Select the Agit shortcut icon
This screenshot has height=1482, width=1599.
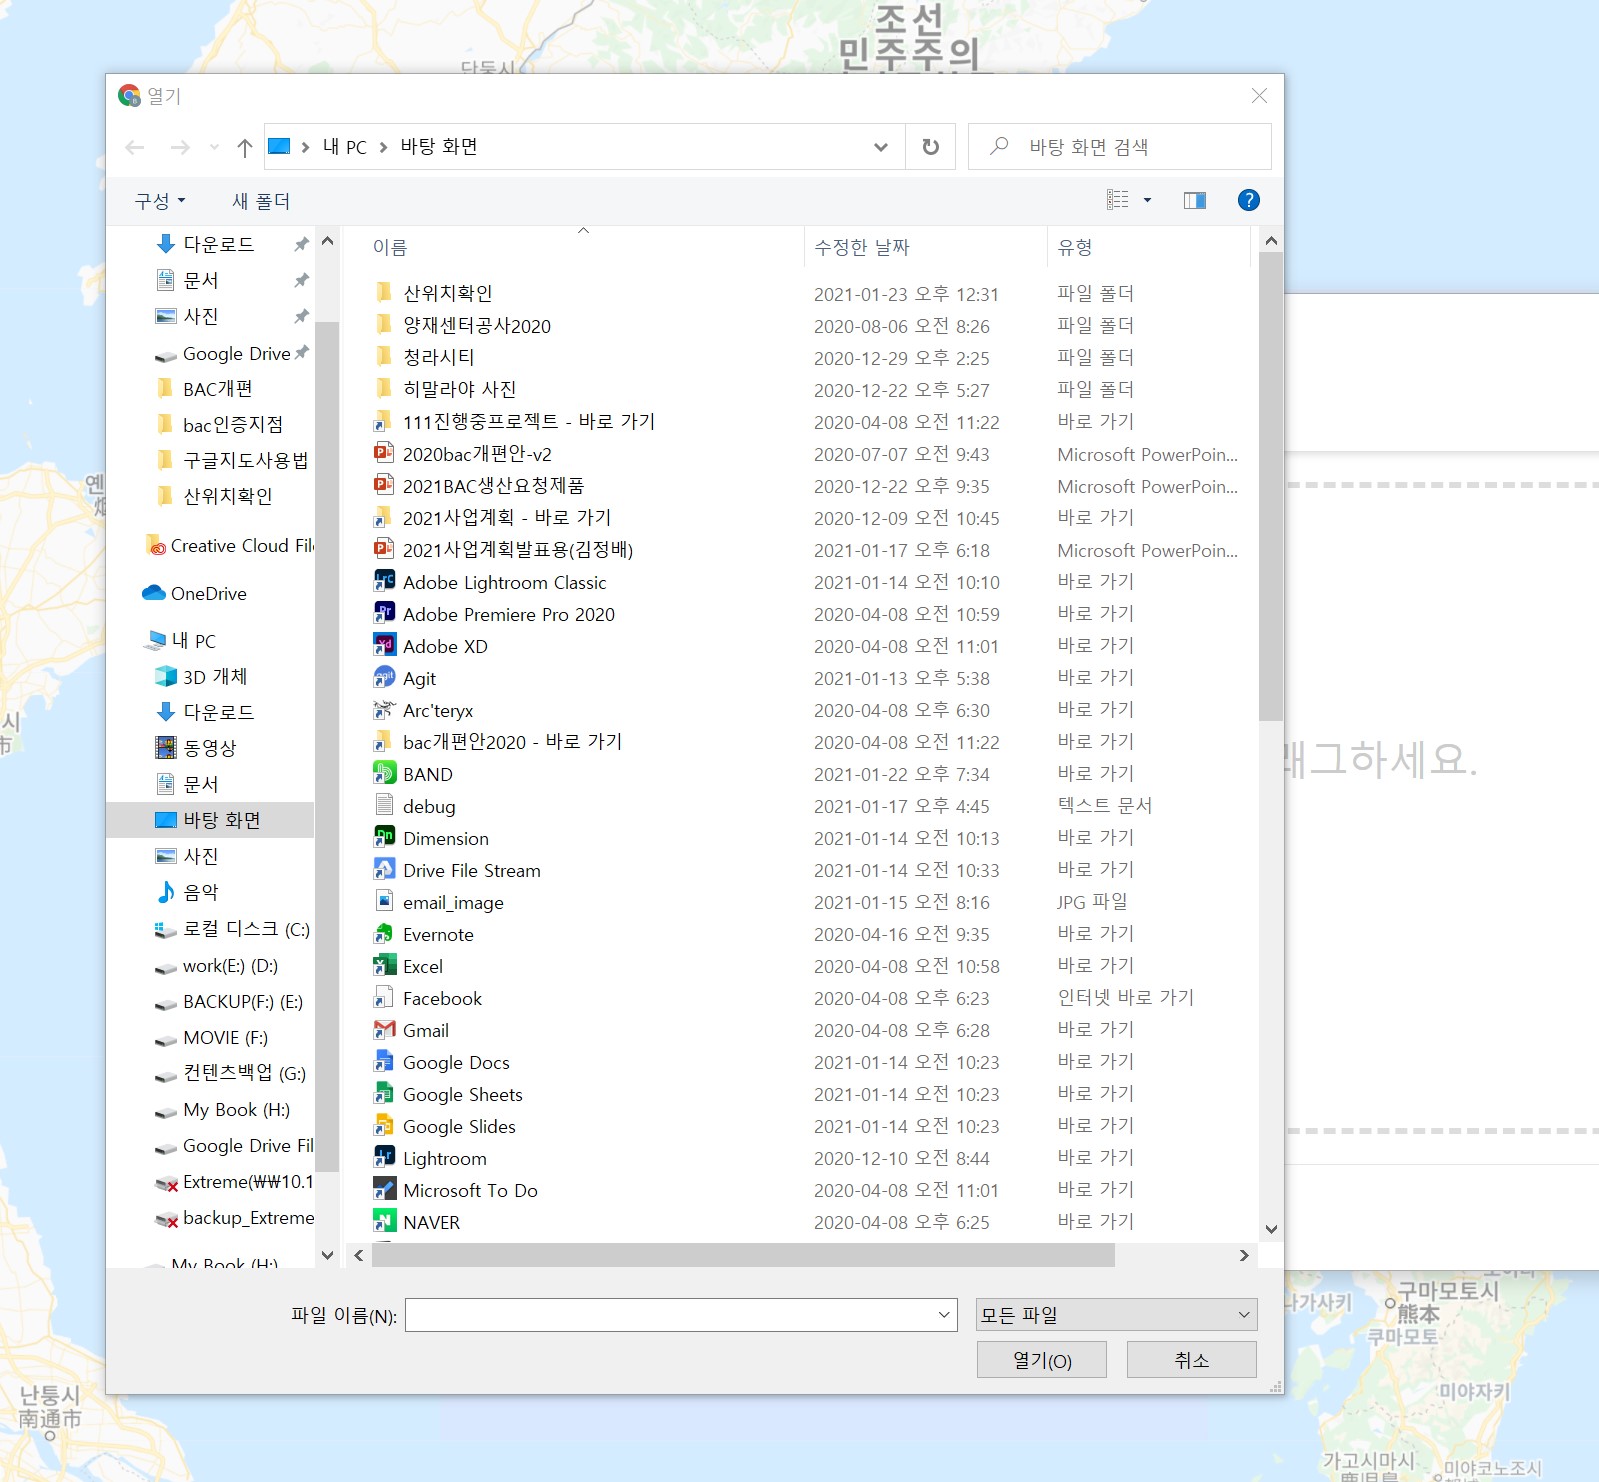click(x=384, y=678)
